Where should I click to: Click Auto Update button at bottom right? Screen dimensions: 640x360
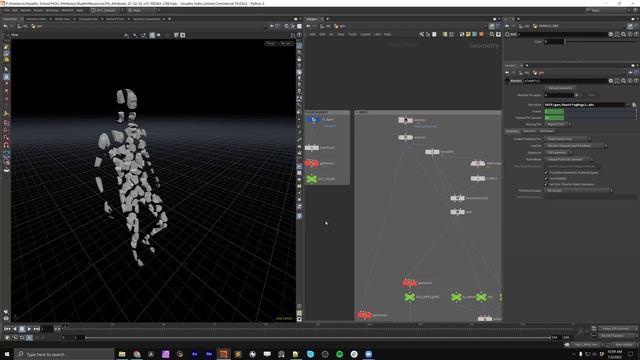(624, 344)
